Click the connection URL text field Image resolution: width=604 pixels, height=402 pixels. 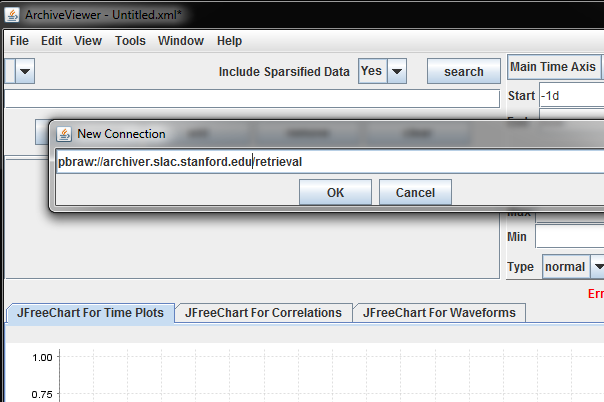[x=330, y=162]
